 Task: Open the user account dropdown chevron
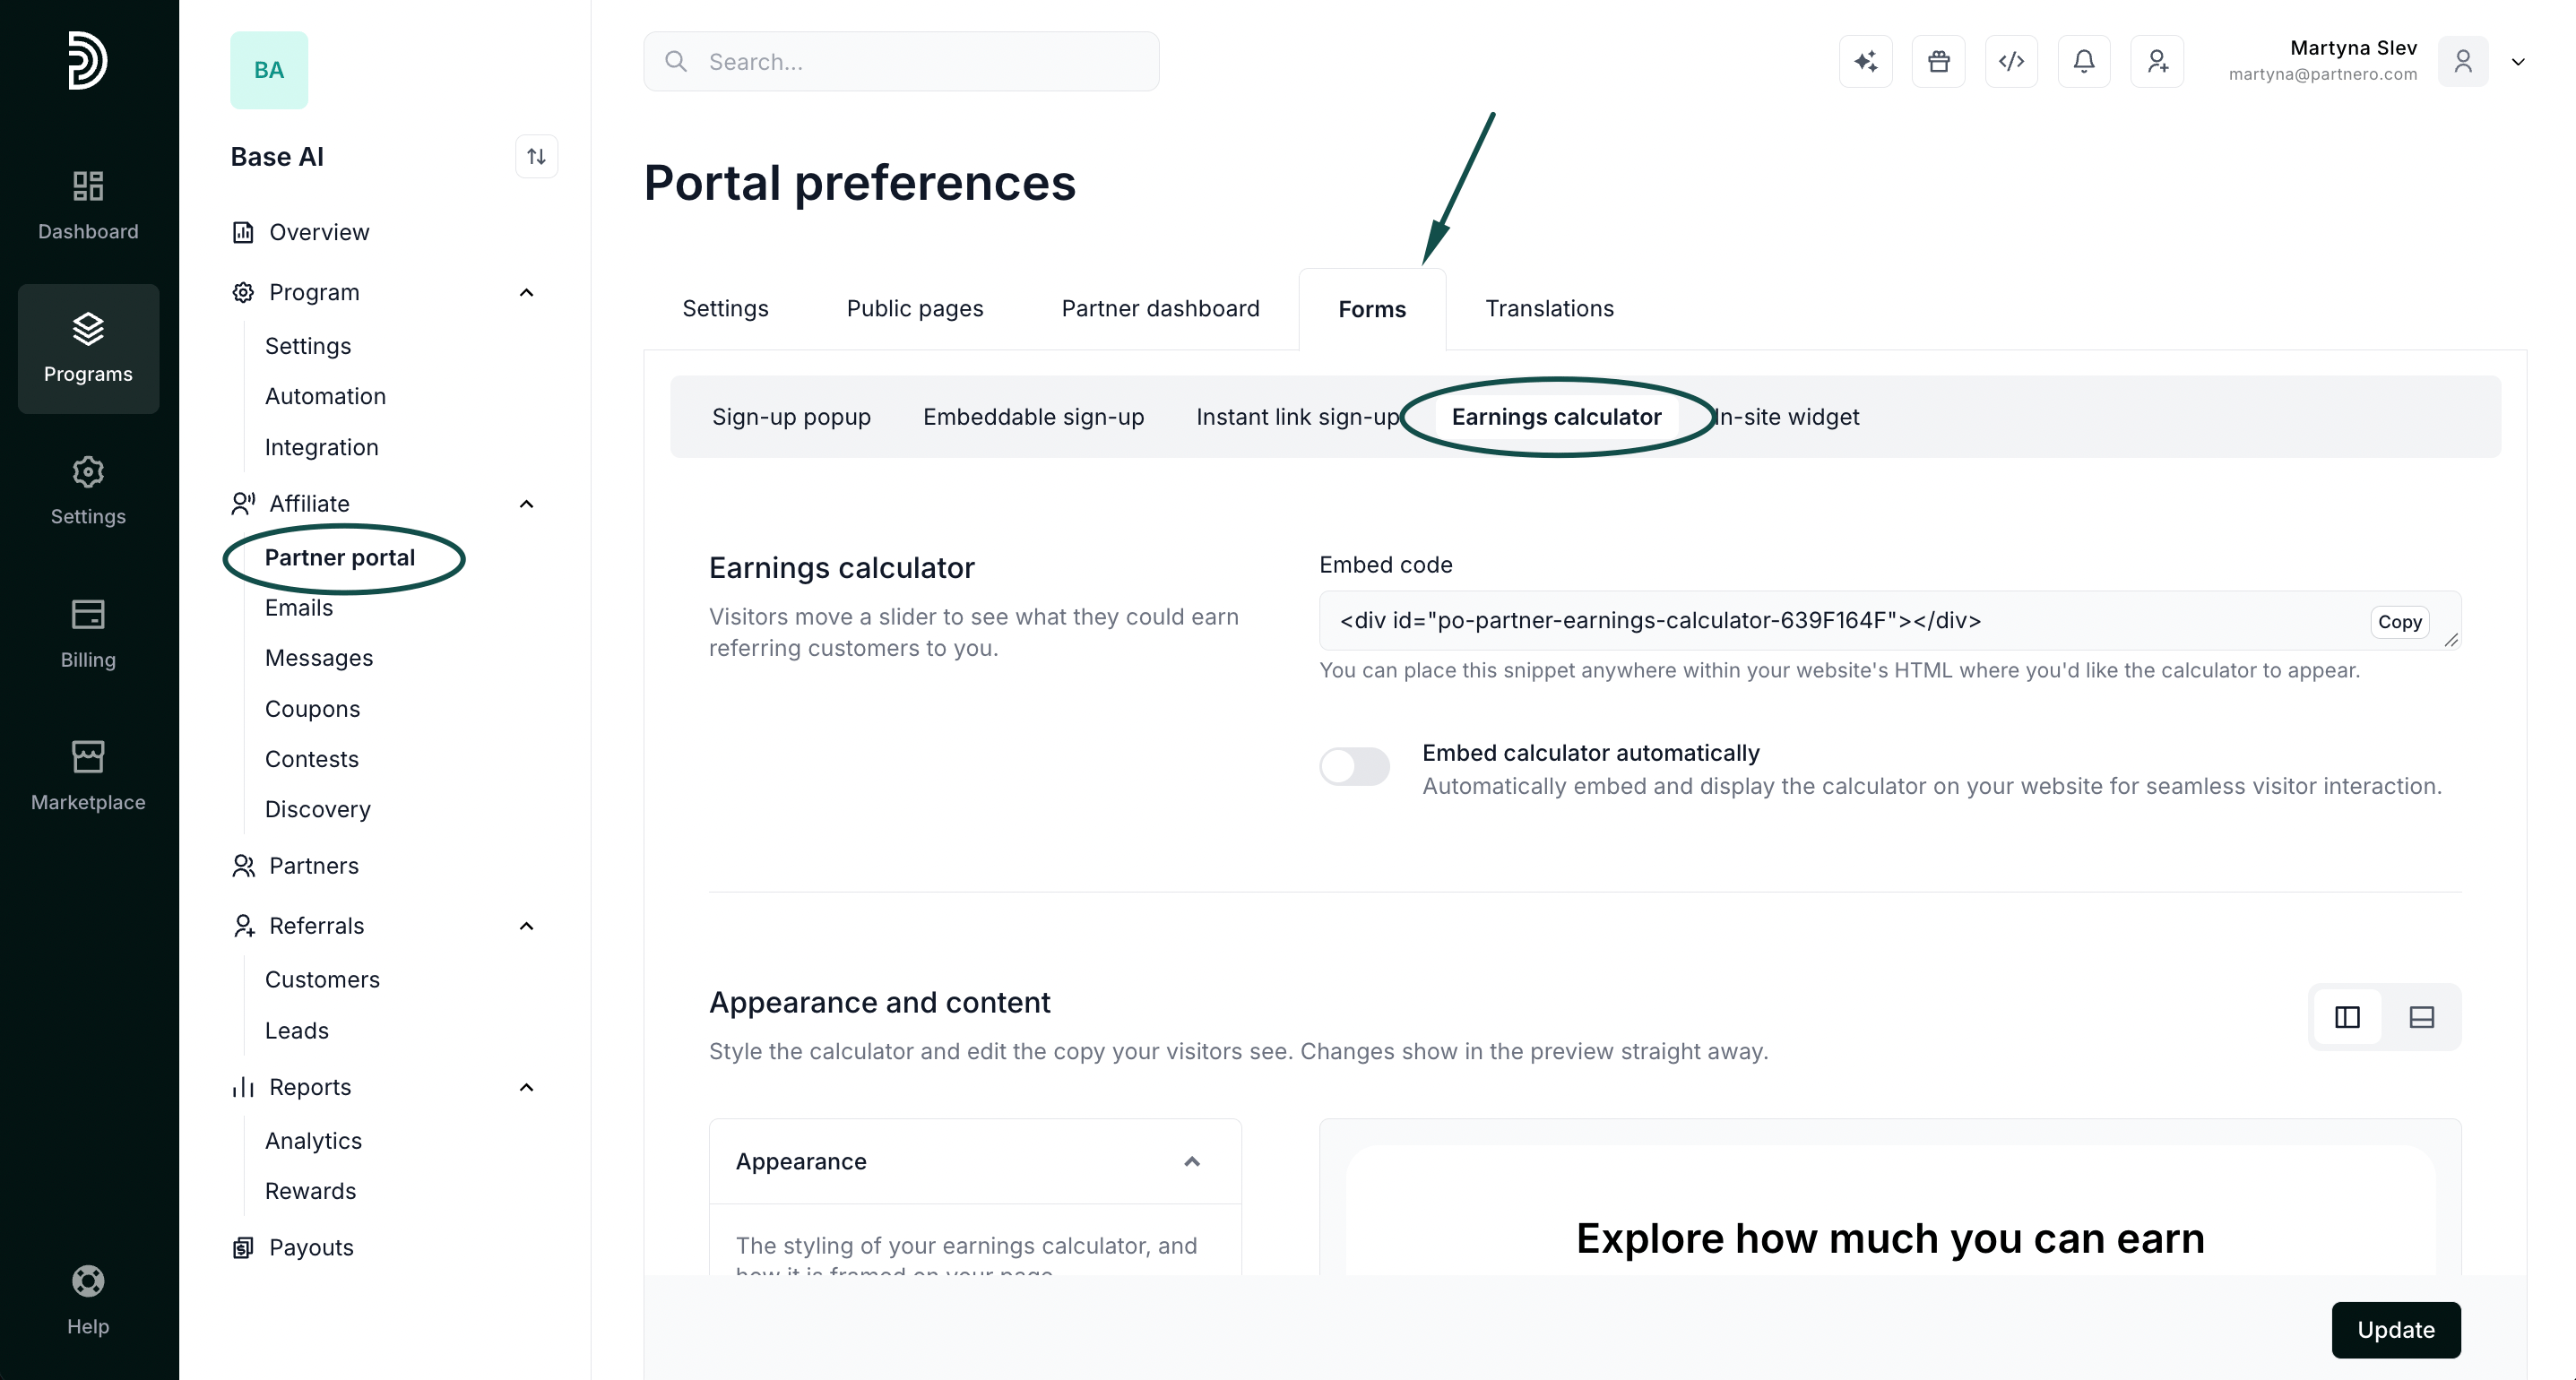pyautogui.click(x=2518, y=62)
